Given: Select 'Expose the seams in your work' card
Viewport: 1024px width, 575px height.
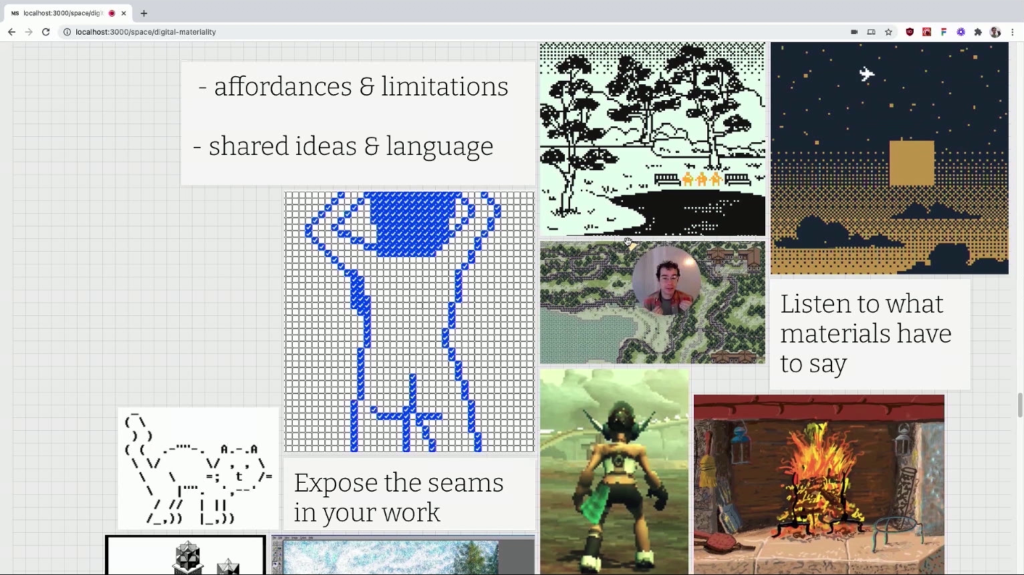Looking at the screenshot, I should 410,495.
